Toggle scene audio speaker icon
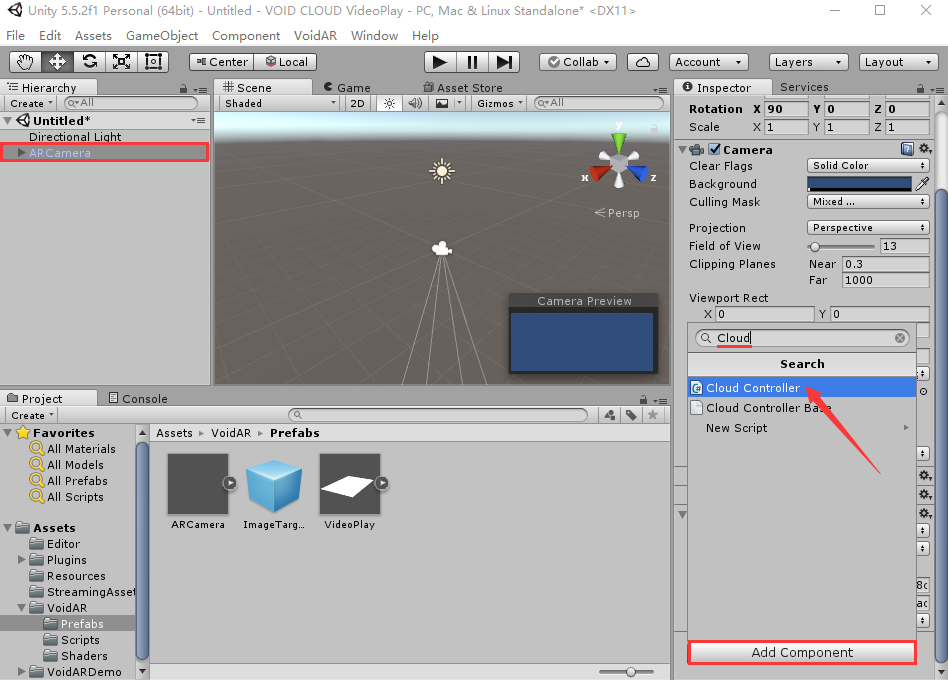Image resolution: width=948 pixels, height=680 pixels. pyautogui.click(x=415, y=103)
